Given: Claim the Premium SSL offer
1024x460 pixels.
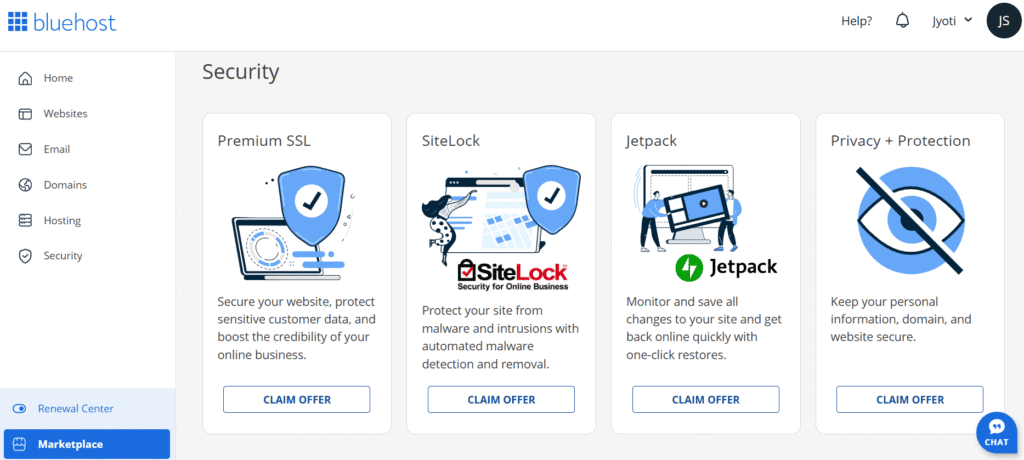Looking at the screenshot, I should click(297, 399).
